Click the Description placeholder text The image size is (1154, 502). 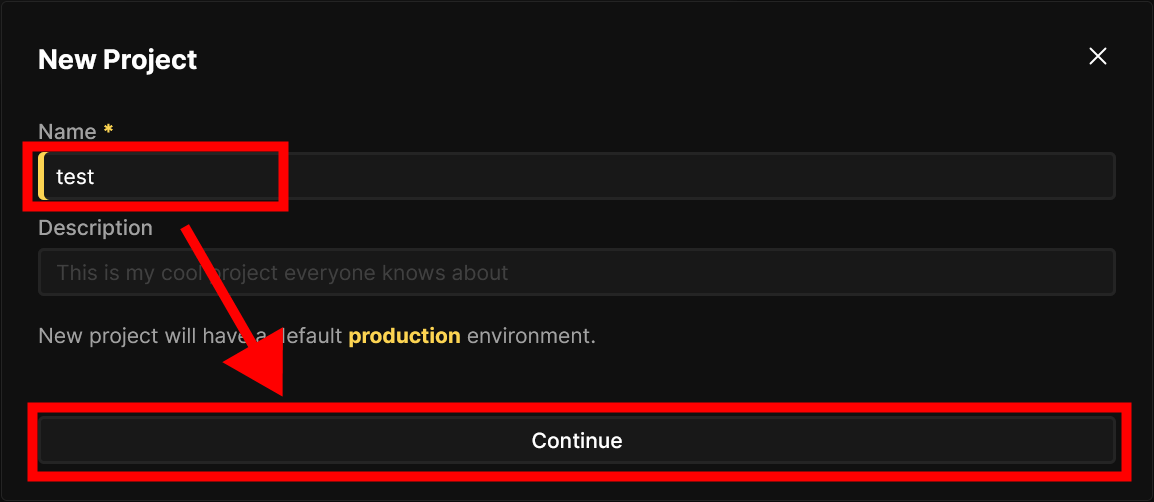[282, 272]
